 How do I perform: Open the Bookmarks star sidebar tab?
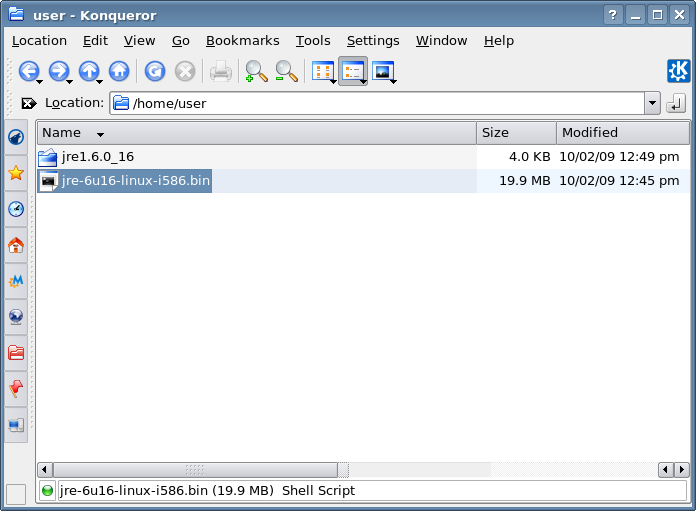click(16, 173)
